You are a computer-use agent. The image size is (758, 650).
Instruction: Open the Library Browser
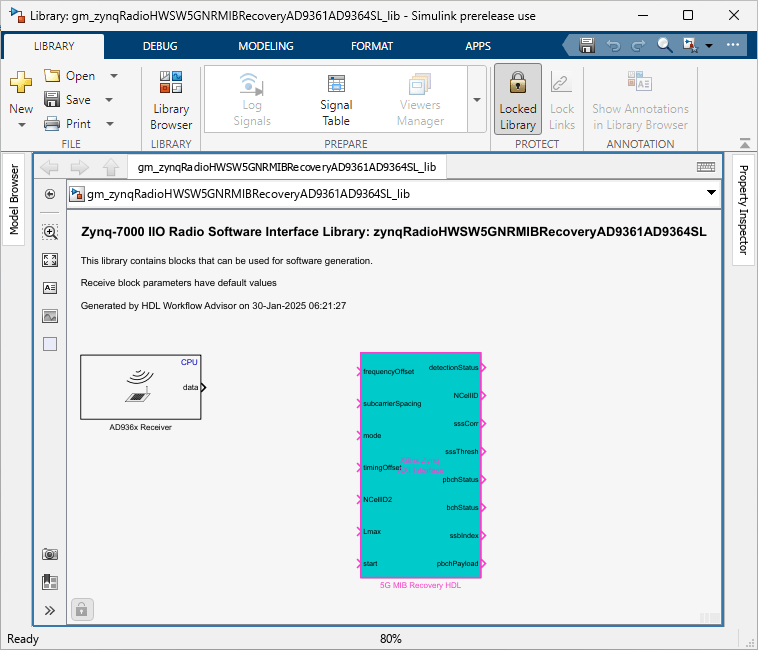click(x=171, y=101)
